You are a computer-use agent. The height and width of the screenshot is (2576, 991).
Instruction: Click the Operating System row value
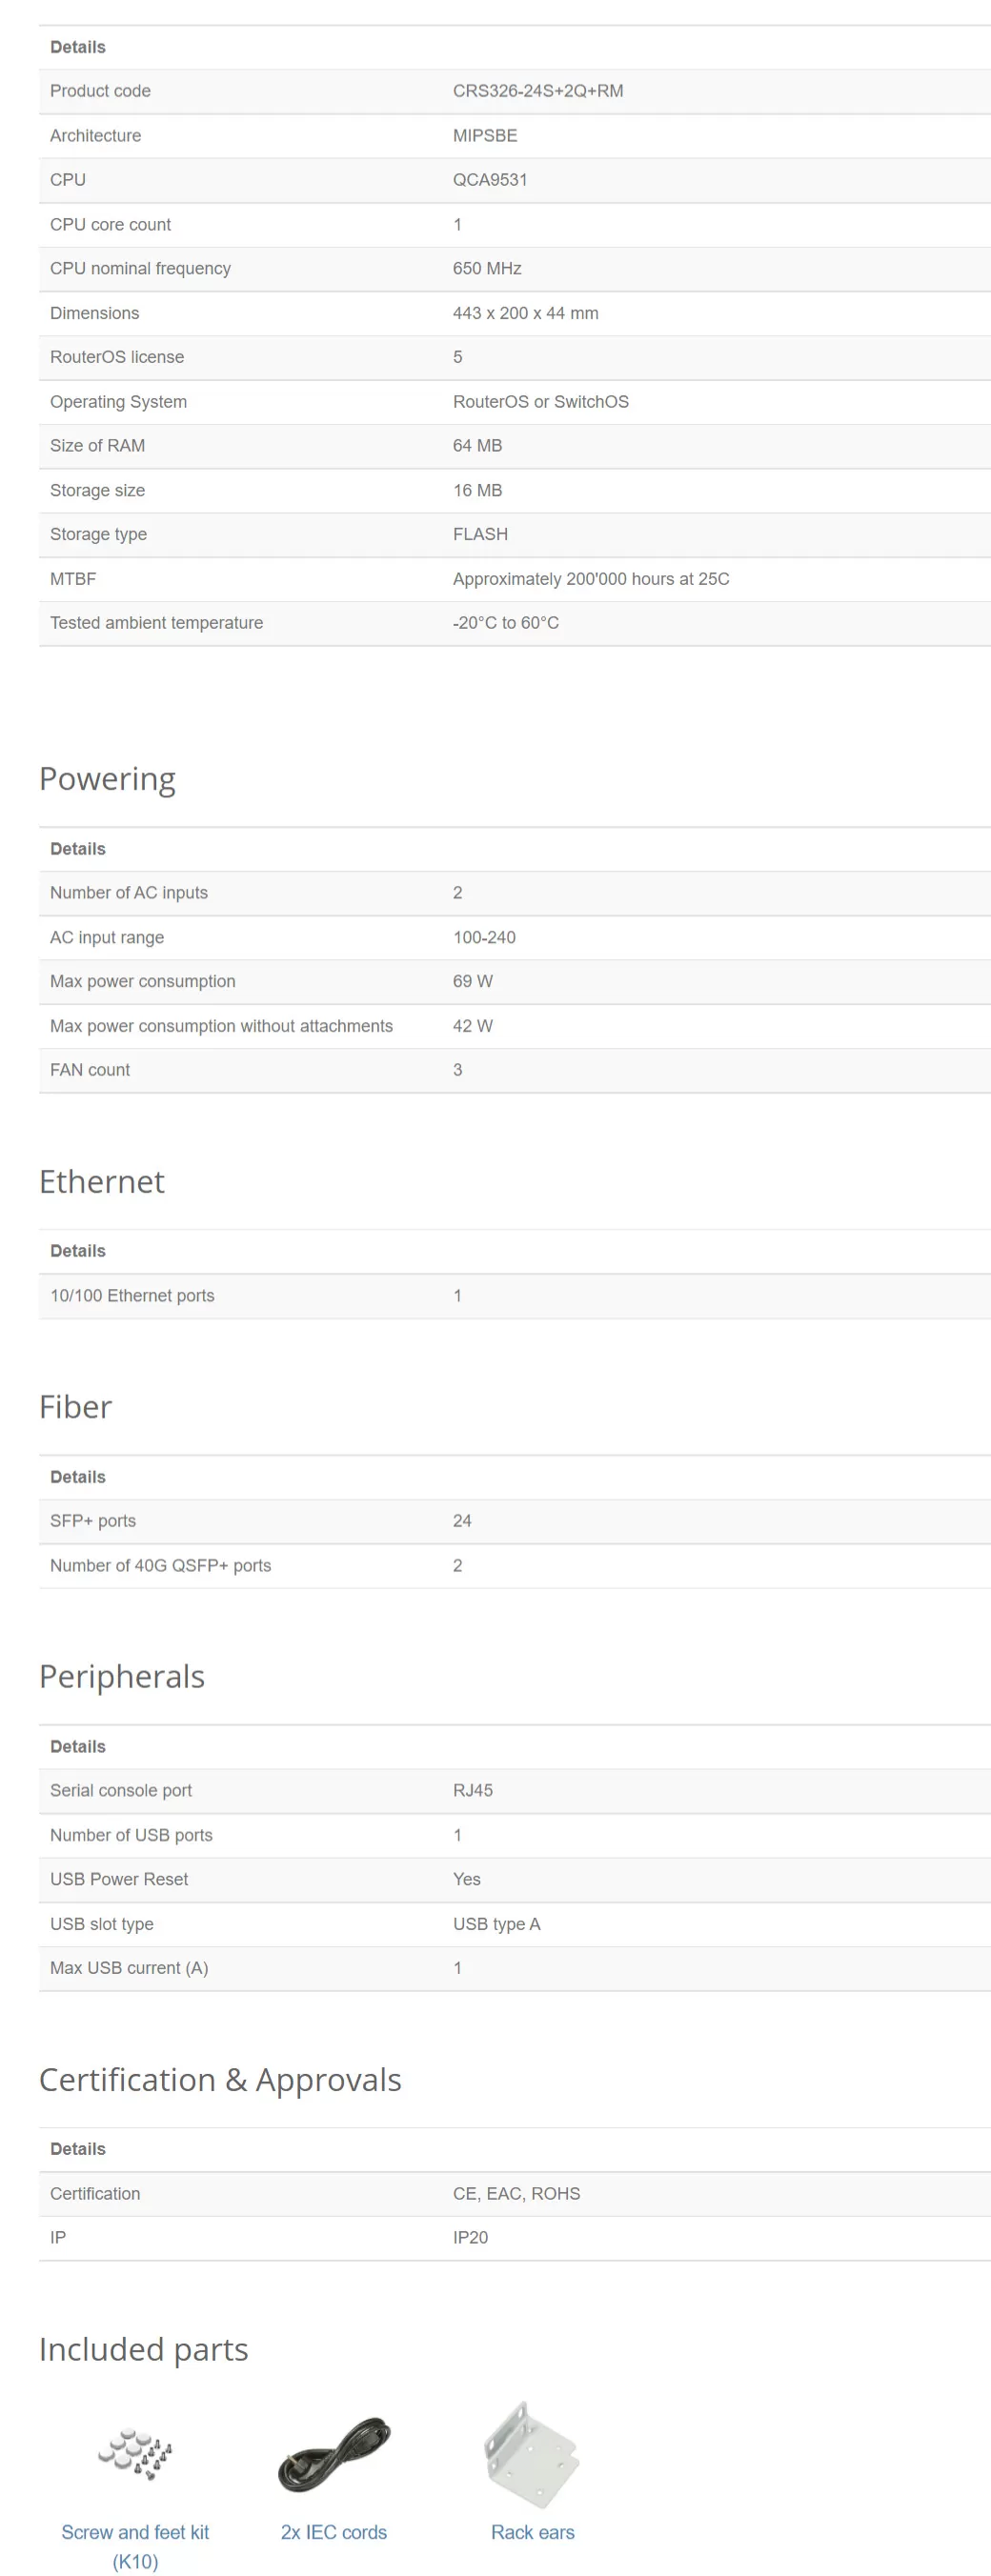click(x=541, y=402)
